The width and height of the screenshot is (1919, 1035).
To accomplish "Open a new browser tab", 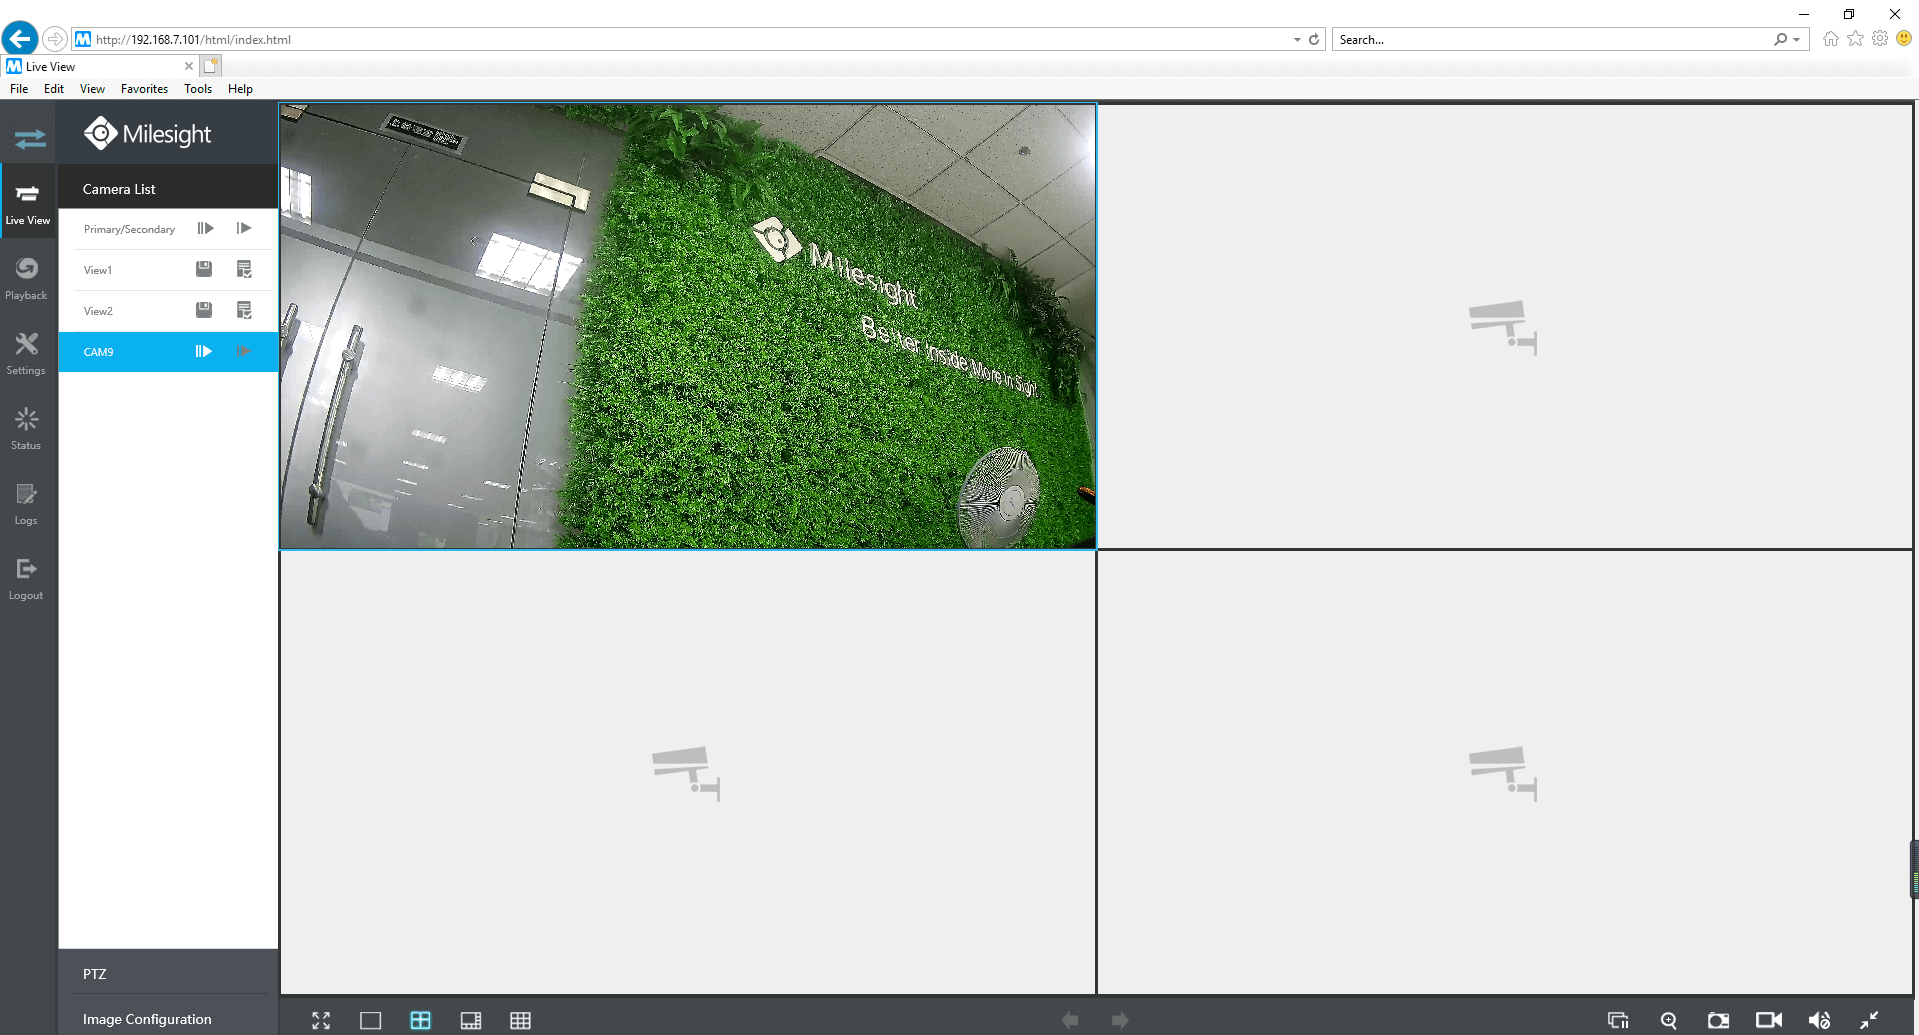I will (210, 66).
